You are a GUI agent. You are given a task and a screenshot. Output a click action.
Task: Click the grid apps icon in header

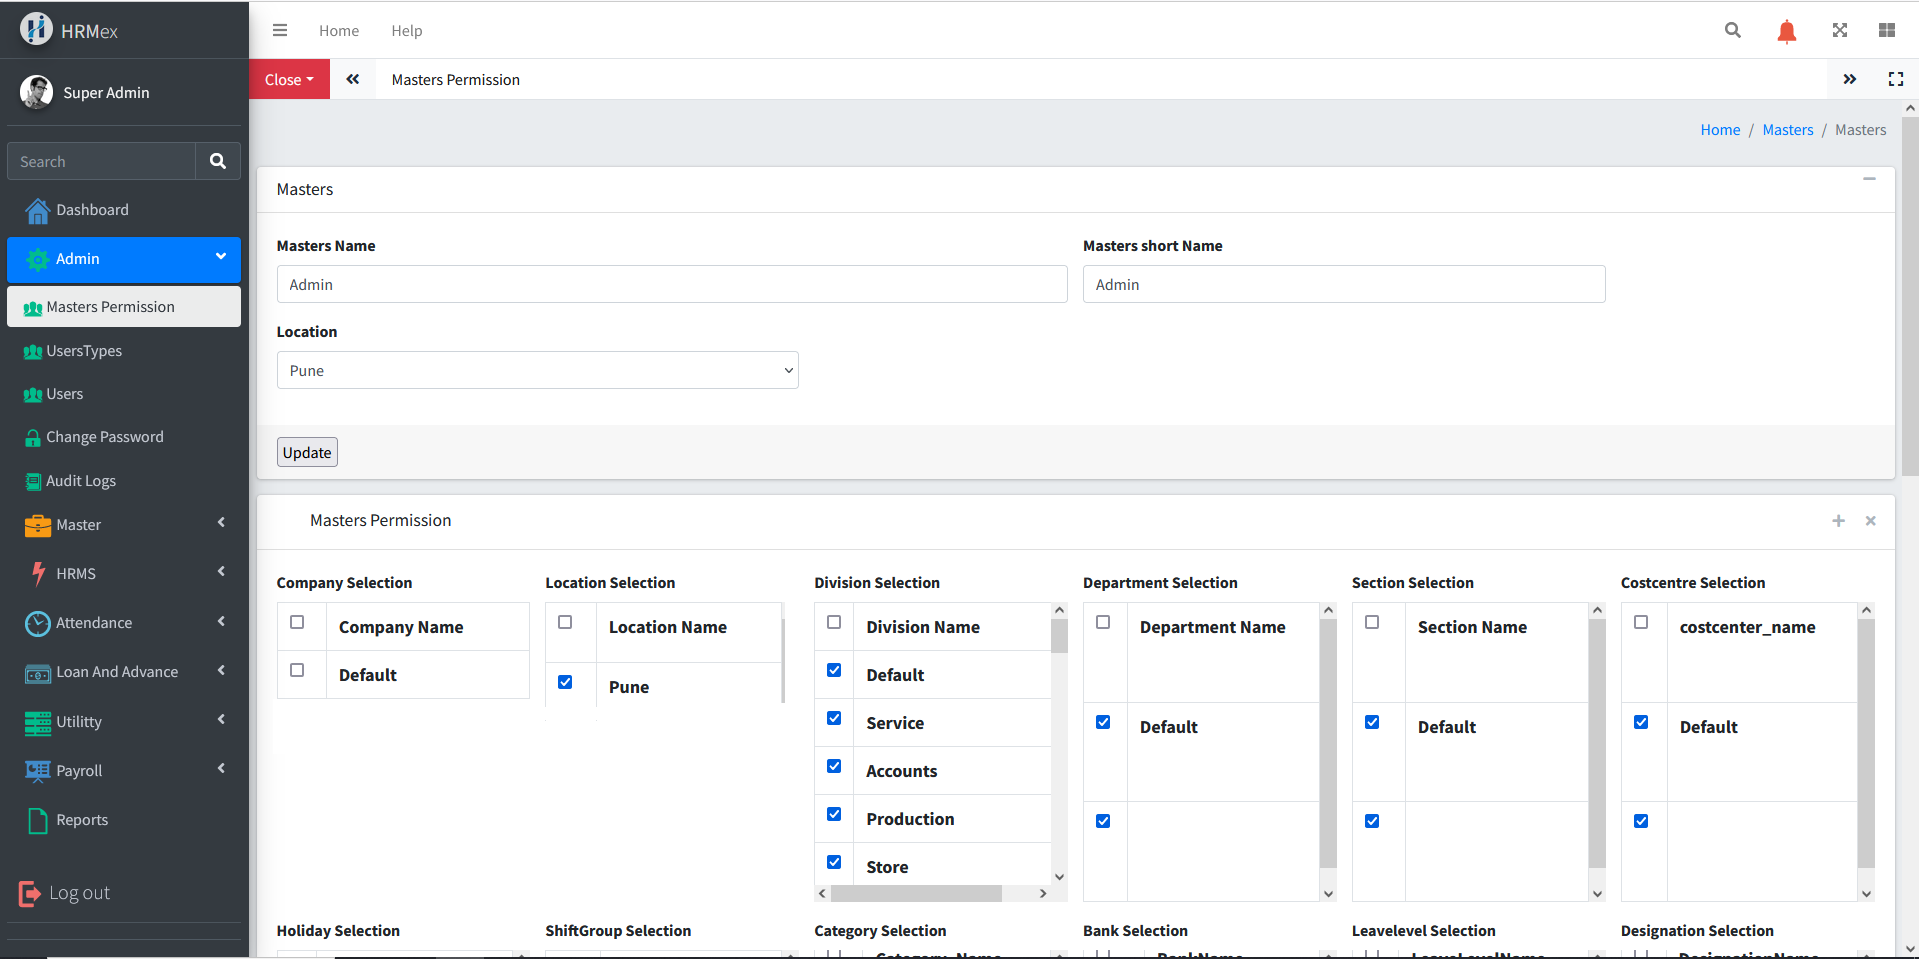(x=1886, y=31)
